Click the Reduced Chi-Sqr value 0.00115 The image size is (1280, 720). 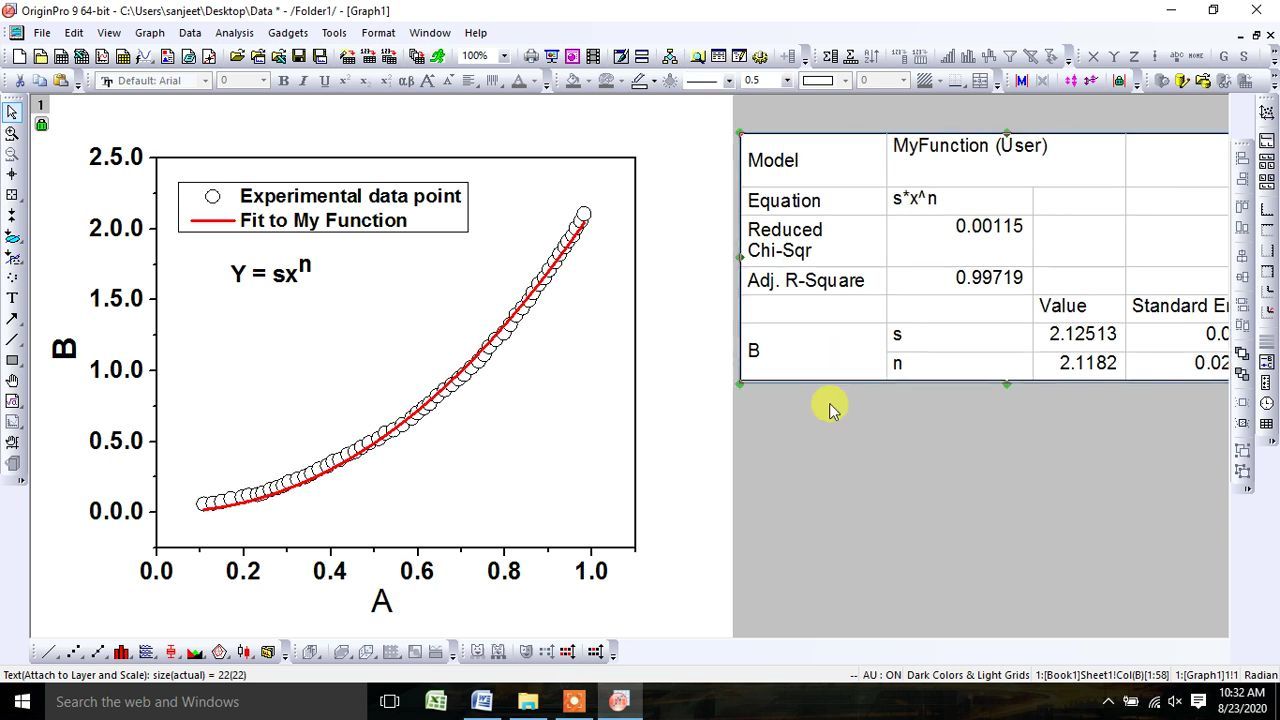click(x=989, y=226)
